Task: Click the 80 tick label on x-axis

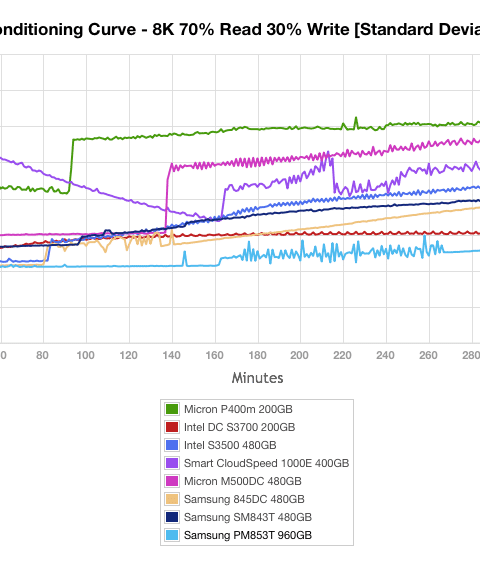Action: (43, 355)
